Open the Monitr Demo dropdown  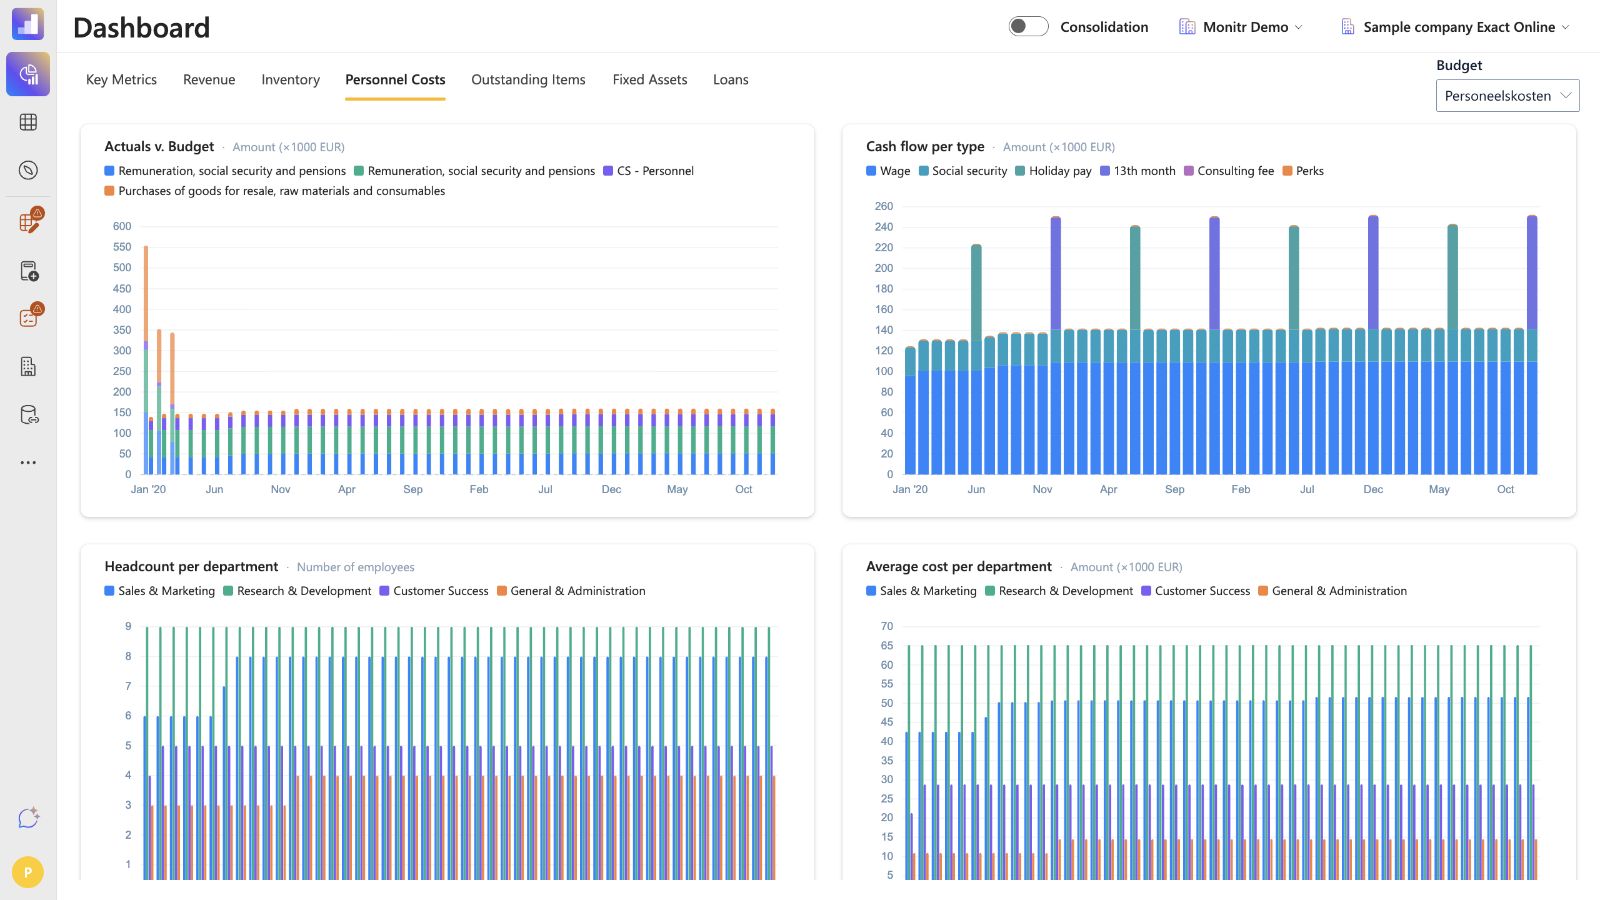coord(1241,27)
